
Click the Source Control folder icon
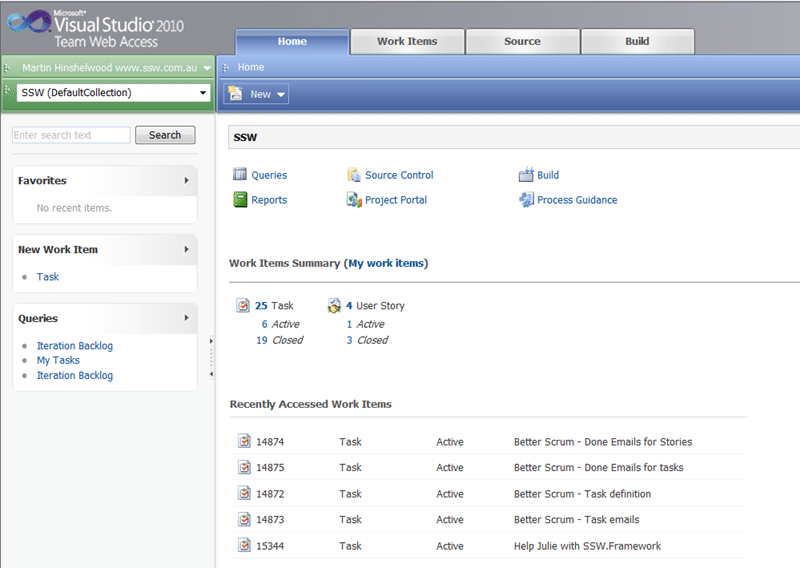point(354,175)
